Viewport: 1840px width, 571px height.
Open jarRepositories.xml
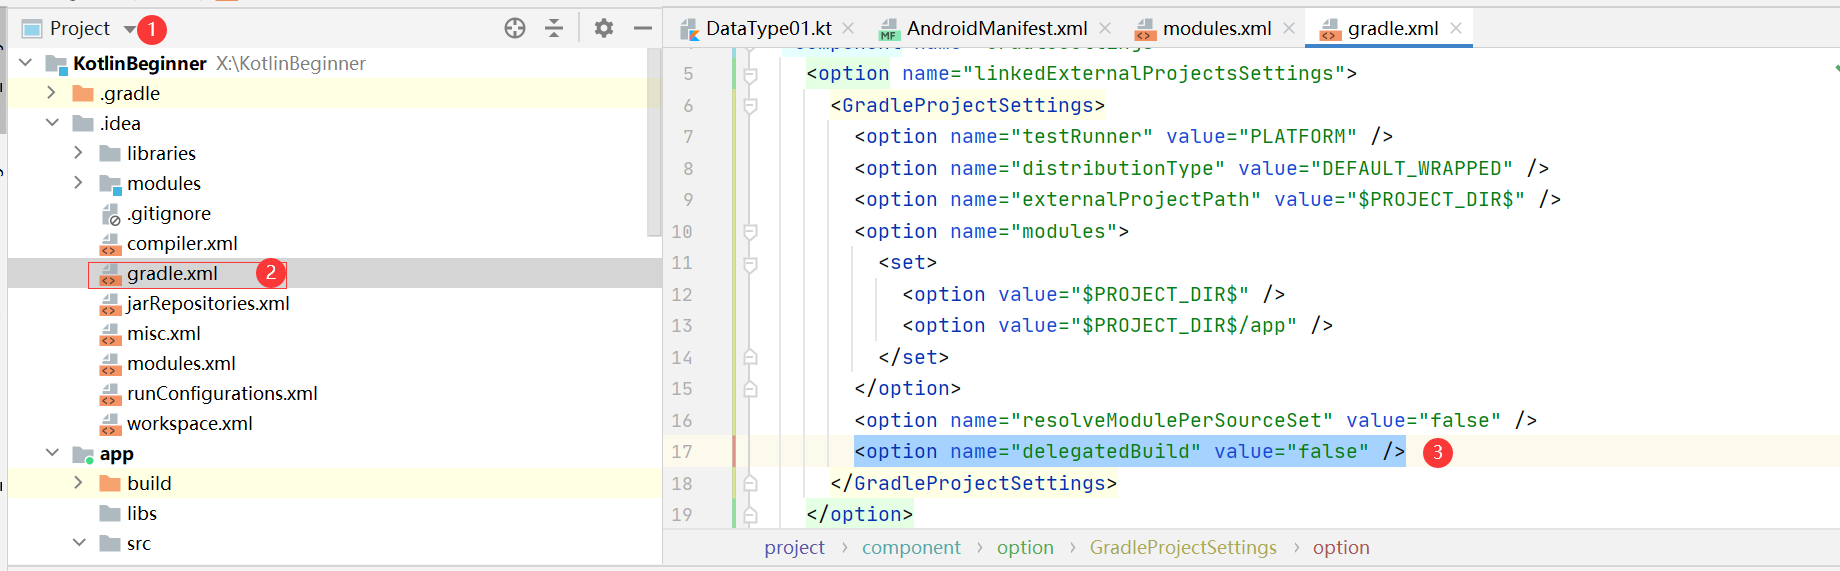pos(208,303)
